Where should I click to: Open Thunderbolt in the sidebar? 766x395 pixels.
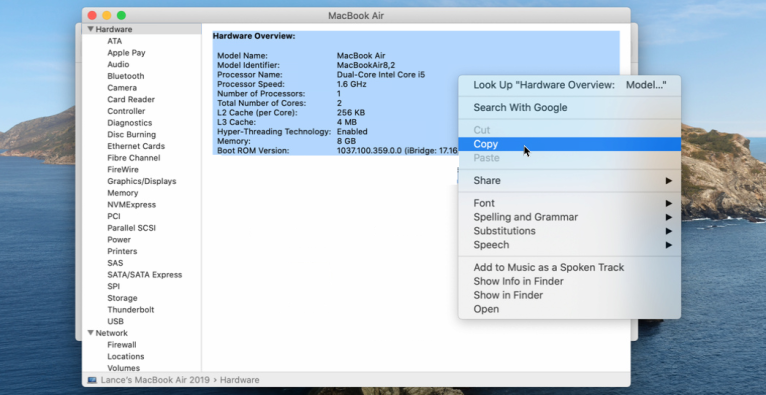point(130,310)
